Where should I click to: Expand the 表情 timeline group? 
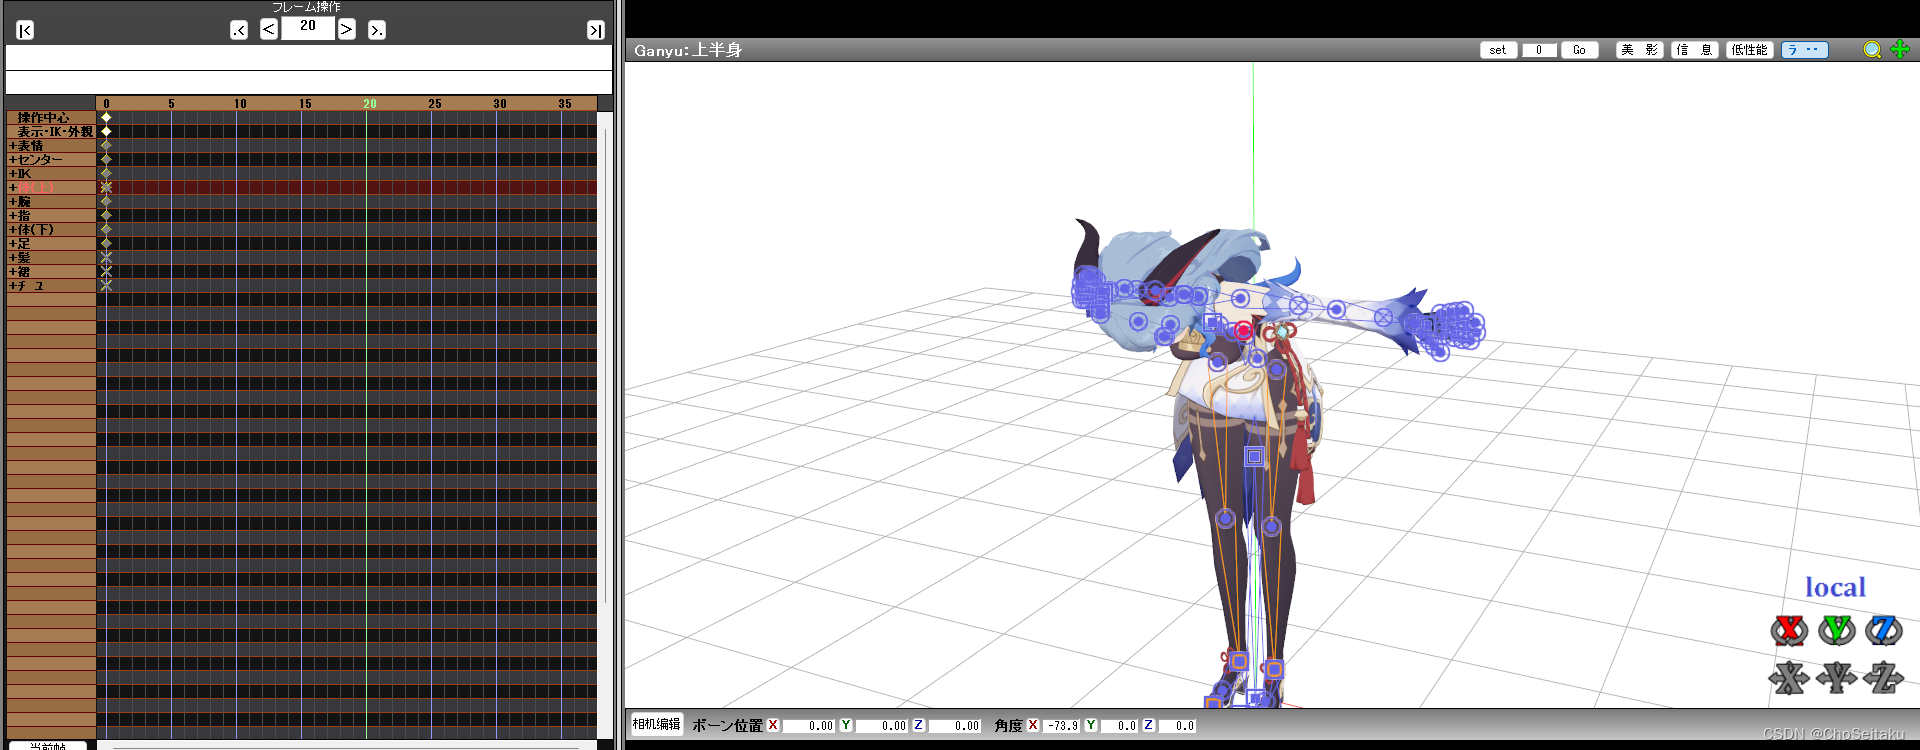(x=13, y=146)
